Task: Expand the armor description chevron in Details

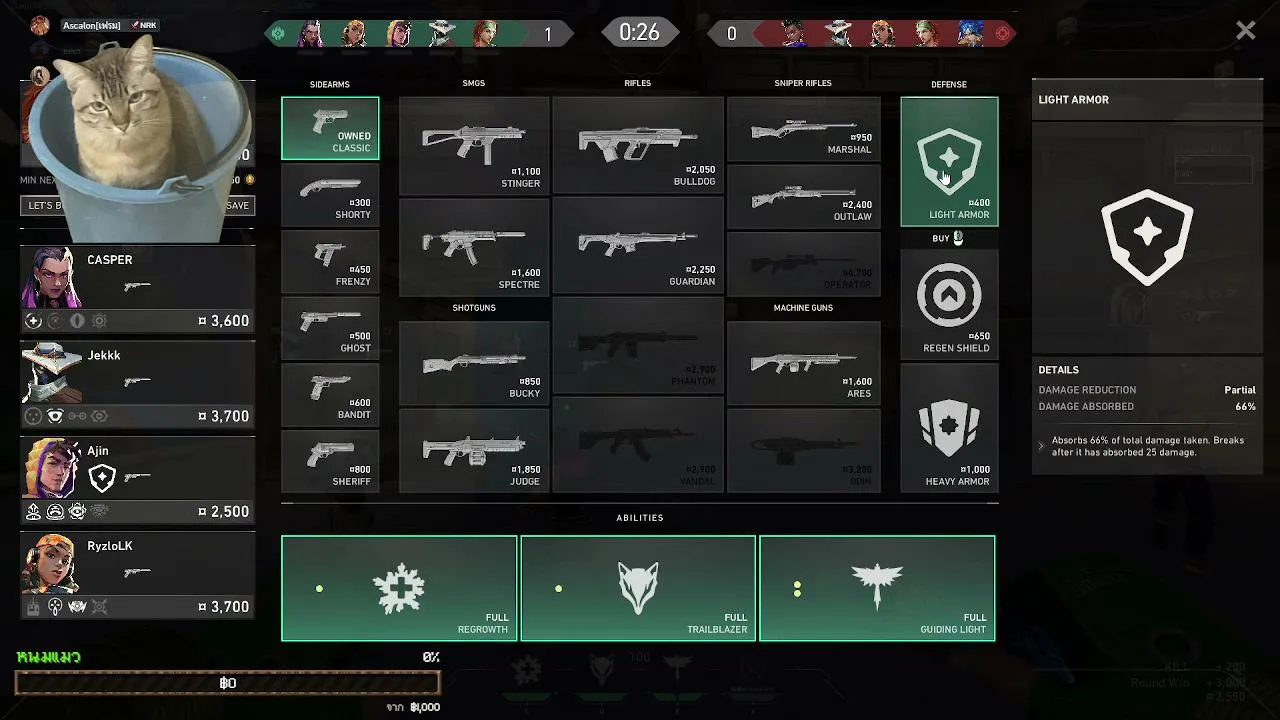Action: pos(1041,446)
